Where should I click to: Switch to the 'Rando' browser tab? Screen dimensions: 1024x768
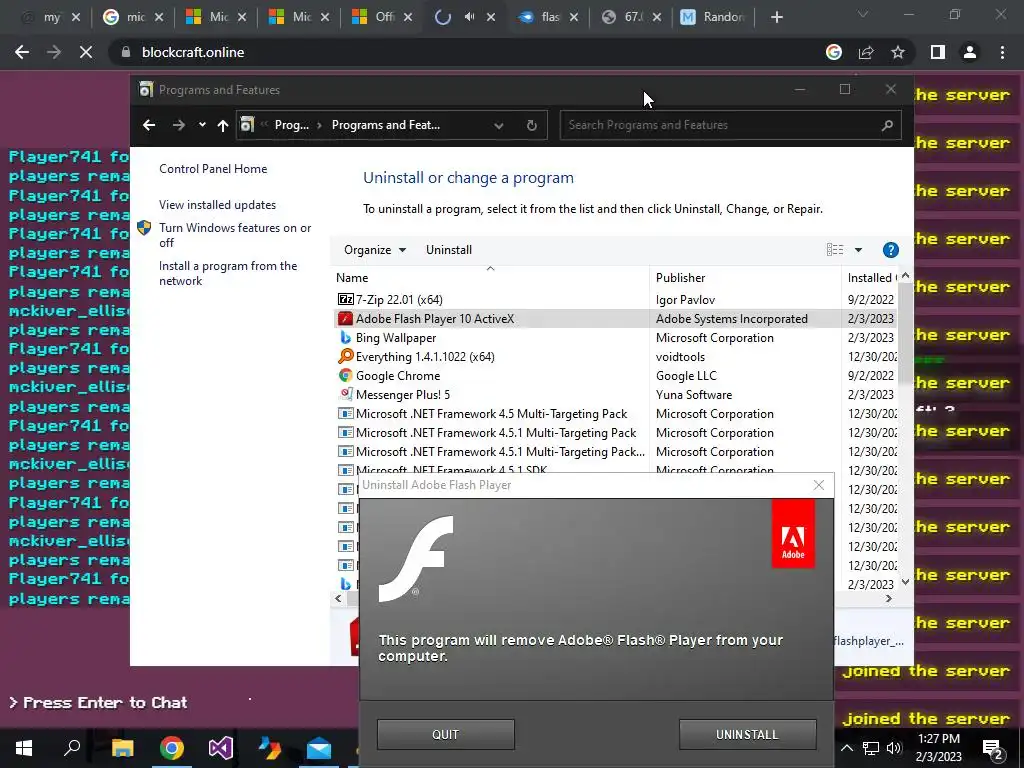tap(712, 18)
